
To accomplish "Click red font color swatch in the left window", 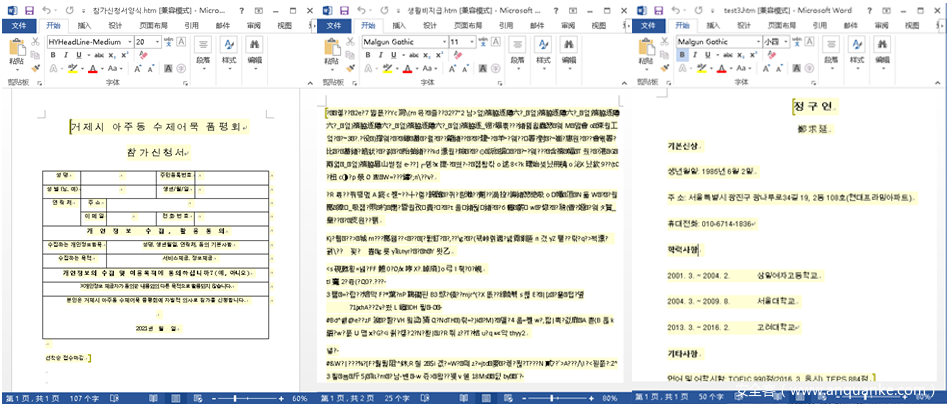I will [x=92, y=71].
